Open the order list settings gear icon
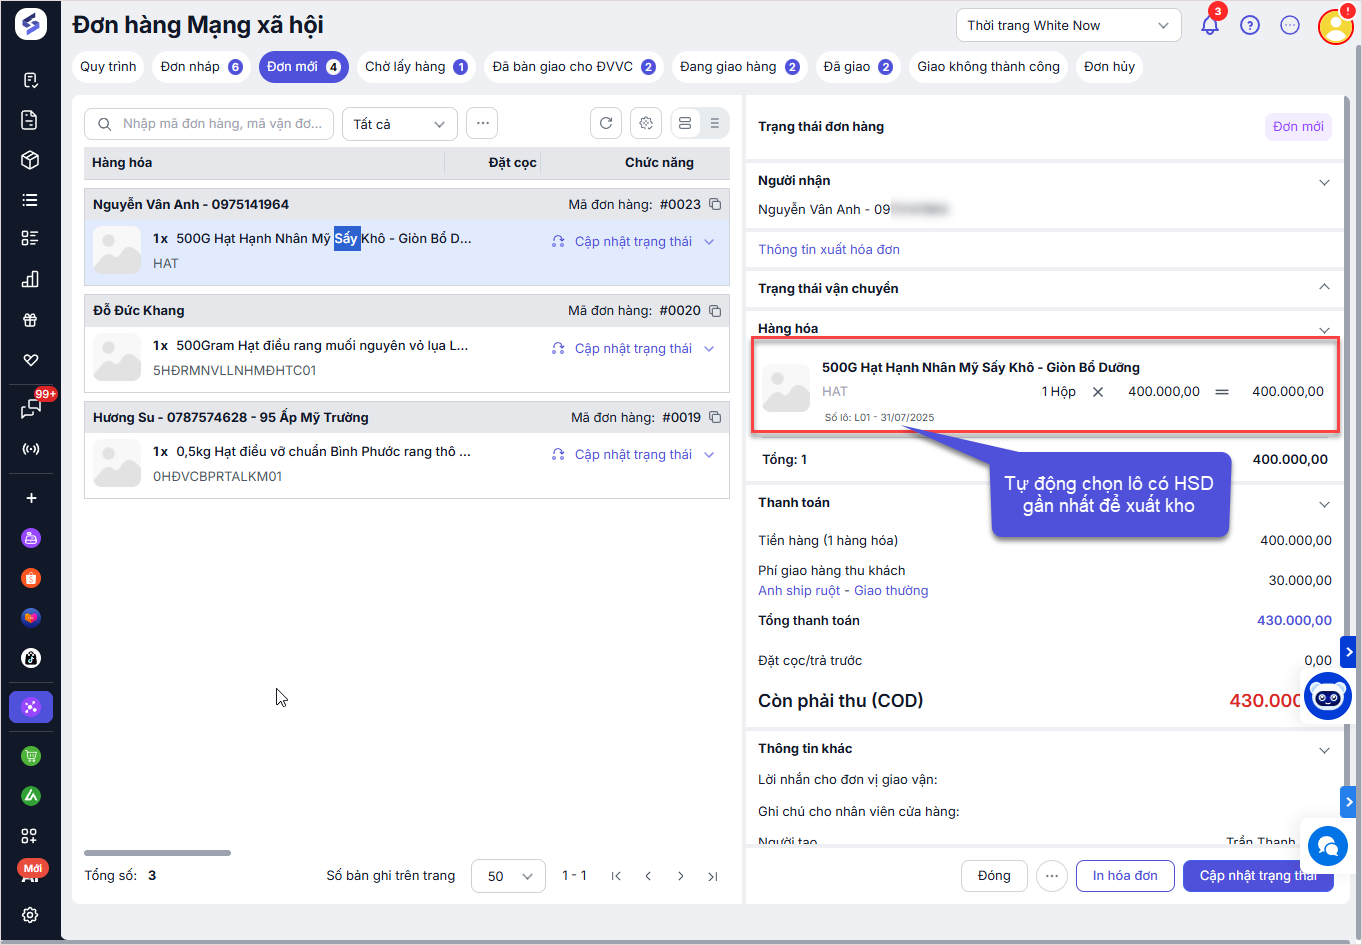1362x945 pixels. click(x=646, y=123)
